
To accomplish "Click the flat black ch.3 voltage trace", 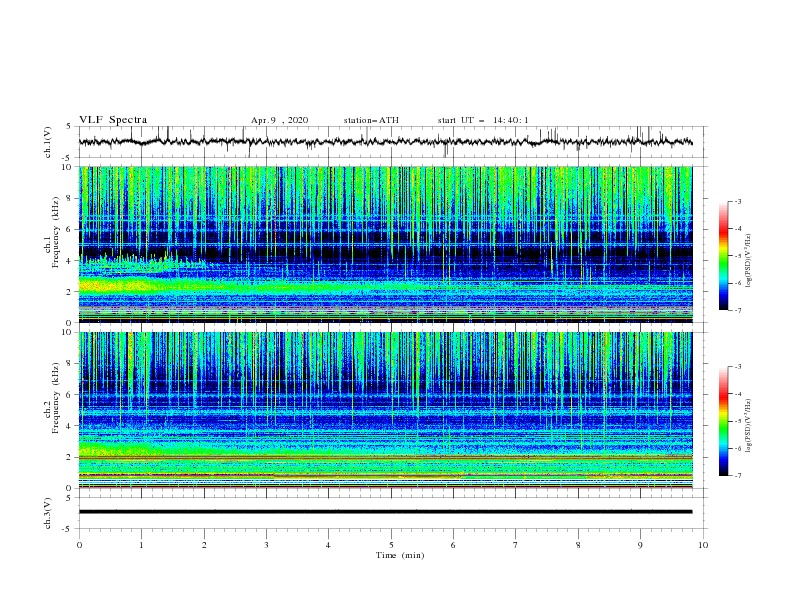I will (385, 512).
